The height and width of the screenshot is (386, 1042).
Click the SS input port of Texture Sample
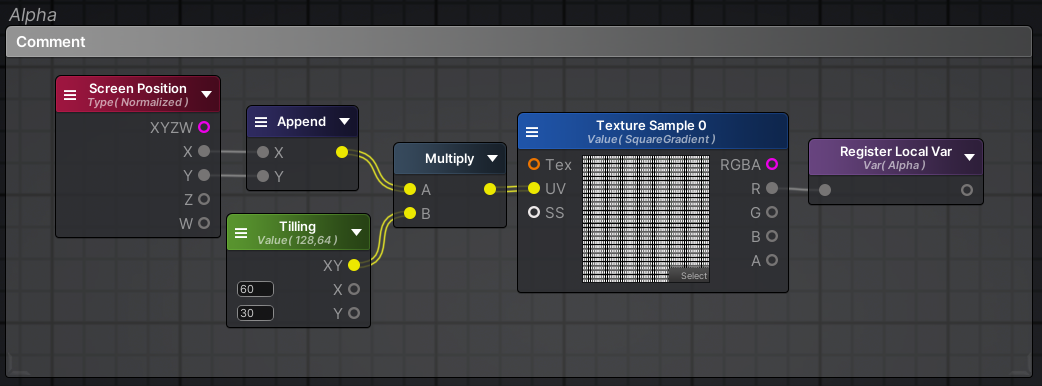(x=534, y=213)
